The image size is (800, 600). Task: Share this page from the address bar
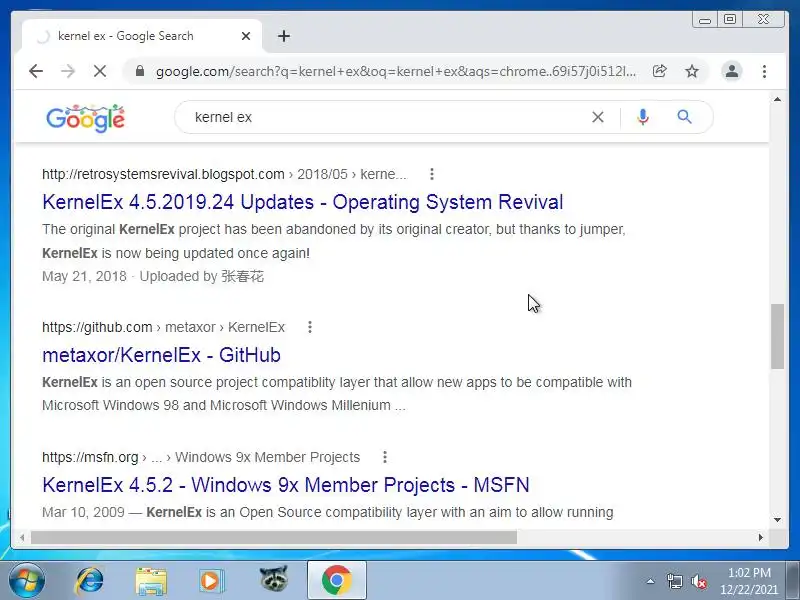click(660, 71)
